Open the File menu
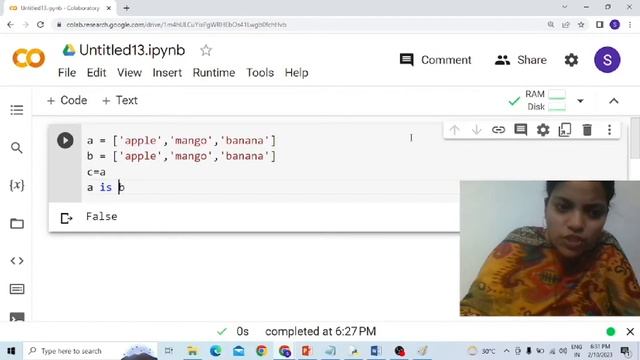This screenshot has width=640, height=360. click(x=67, y=73)
